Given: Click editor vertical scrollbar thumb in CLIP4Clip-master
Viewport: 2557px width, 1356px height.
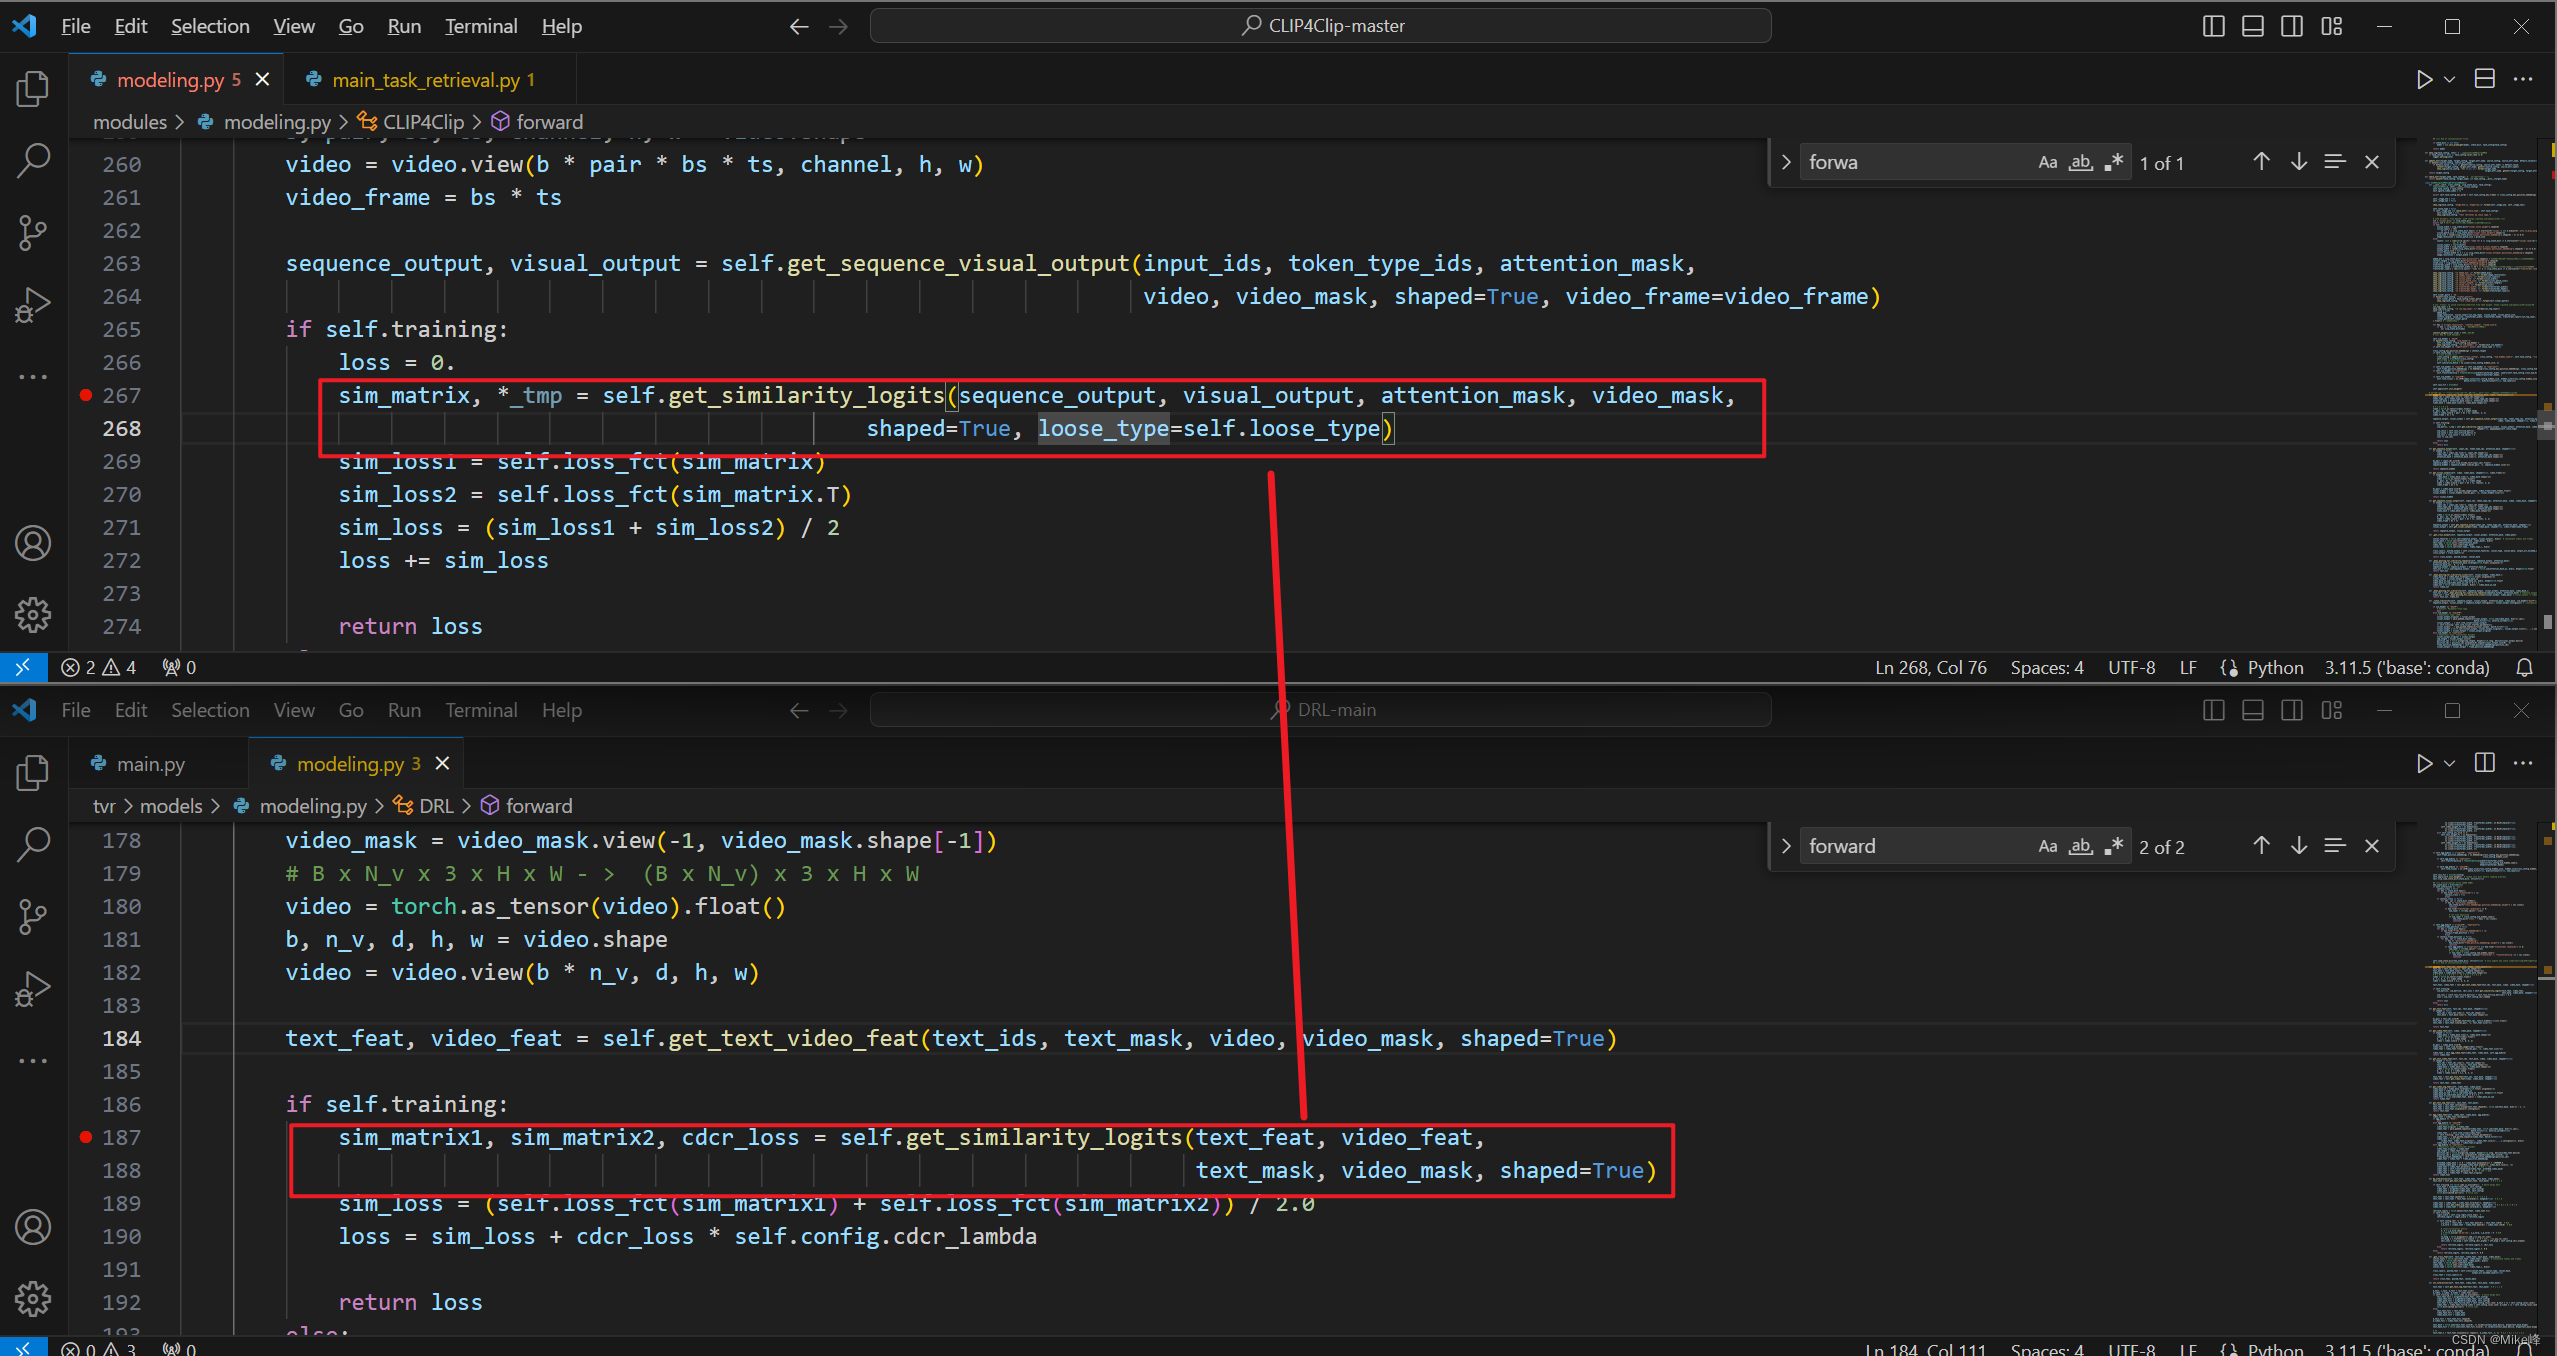Looking at the screenshot, I should 2547,425.
